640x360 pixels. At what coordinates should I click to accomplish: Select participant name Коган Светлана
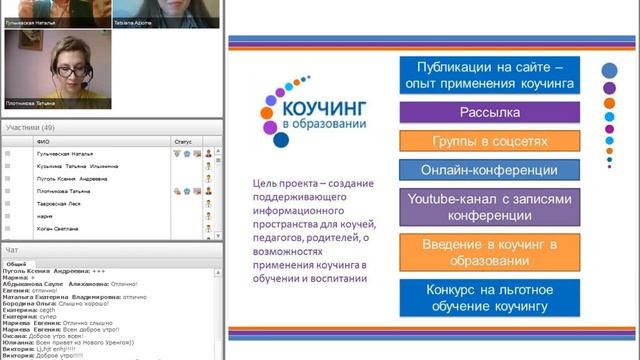(57, 229)
